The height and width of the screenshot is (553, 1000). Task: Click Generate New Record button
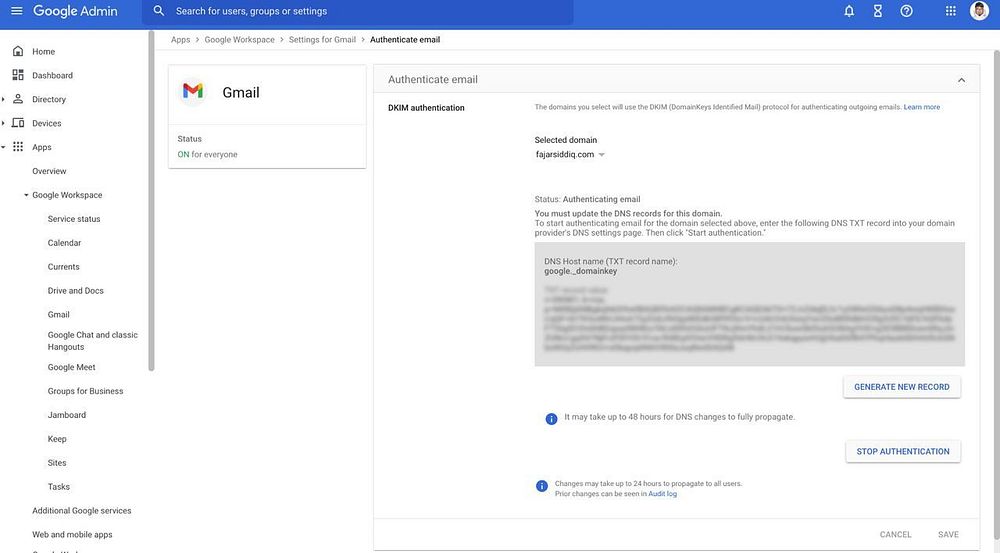click(902, 387)
